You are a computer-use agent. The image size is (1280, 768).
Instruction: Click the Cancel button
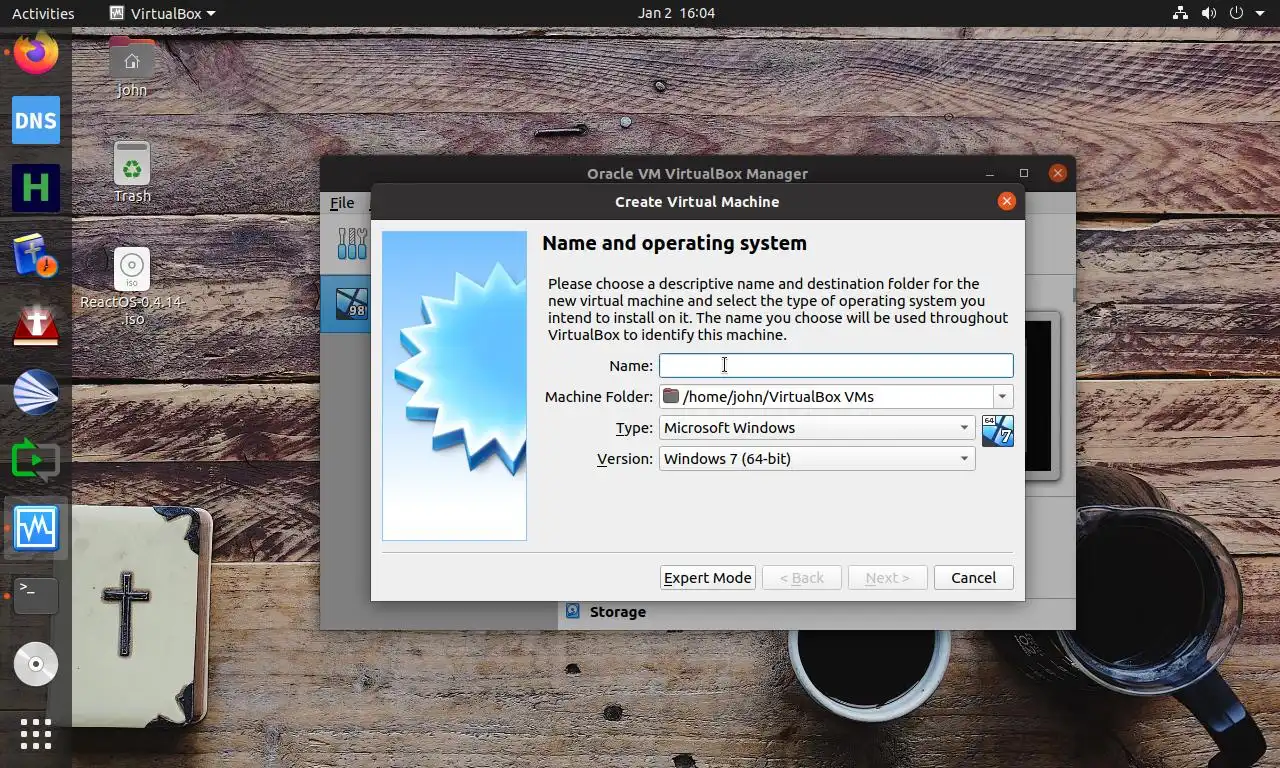pos(973,578)
